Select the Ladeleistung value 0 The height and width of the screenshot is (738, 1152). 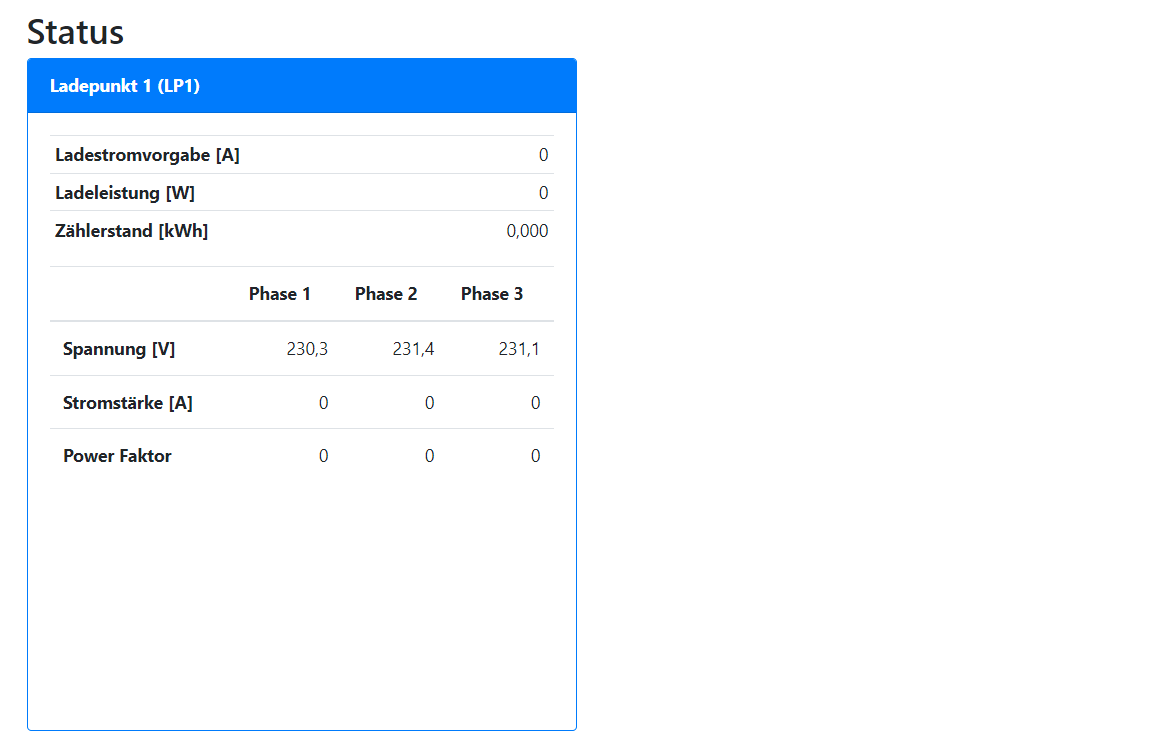[x=543, y=193]
